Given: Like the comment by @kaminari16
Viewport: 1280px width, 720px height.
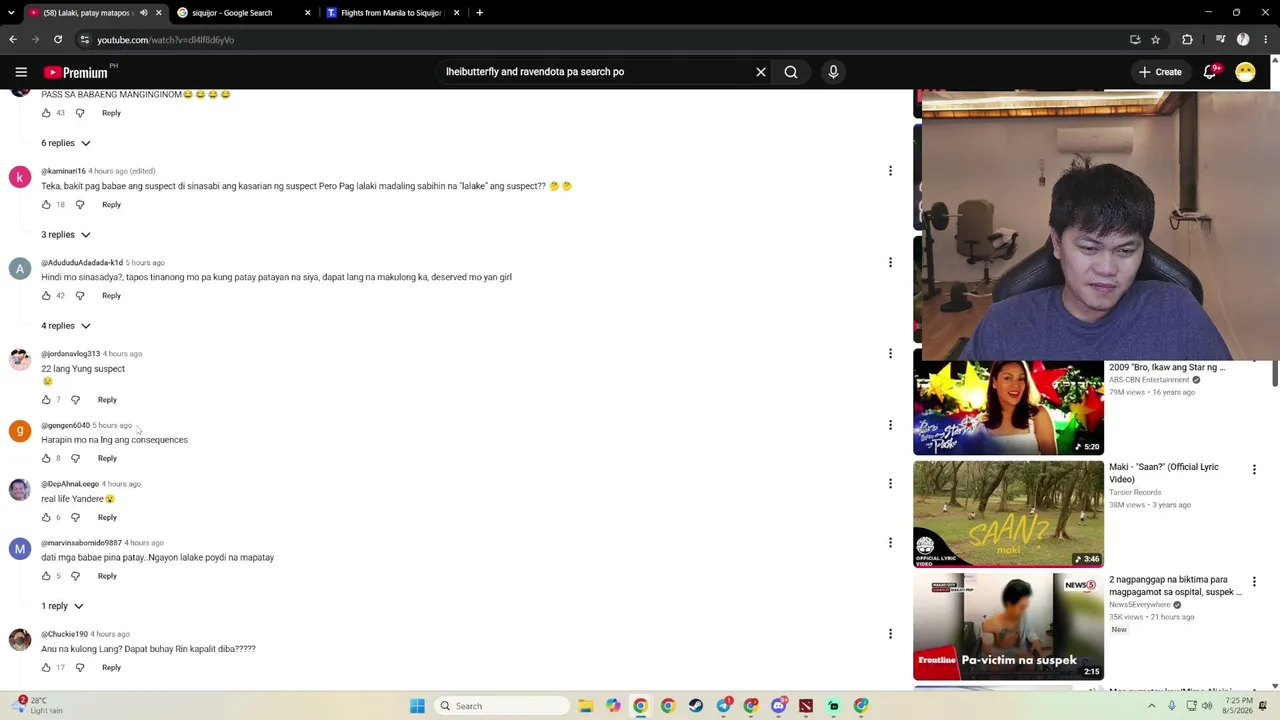Looking at the screenshot, I should coord(46,204).
